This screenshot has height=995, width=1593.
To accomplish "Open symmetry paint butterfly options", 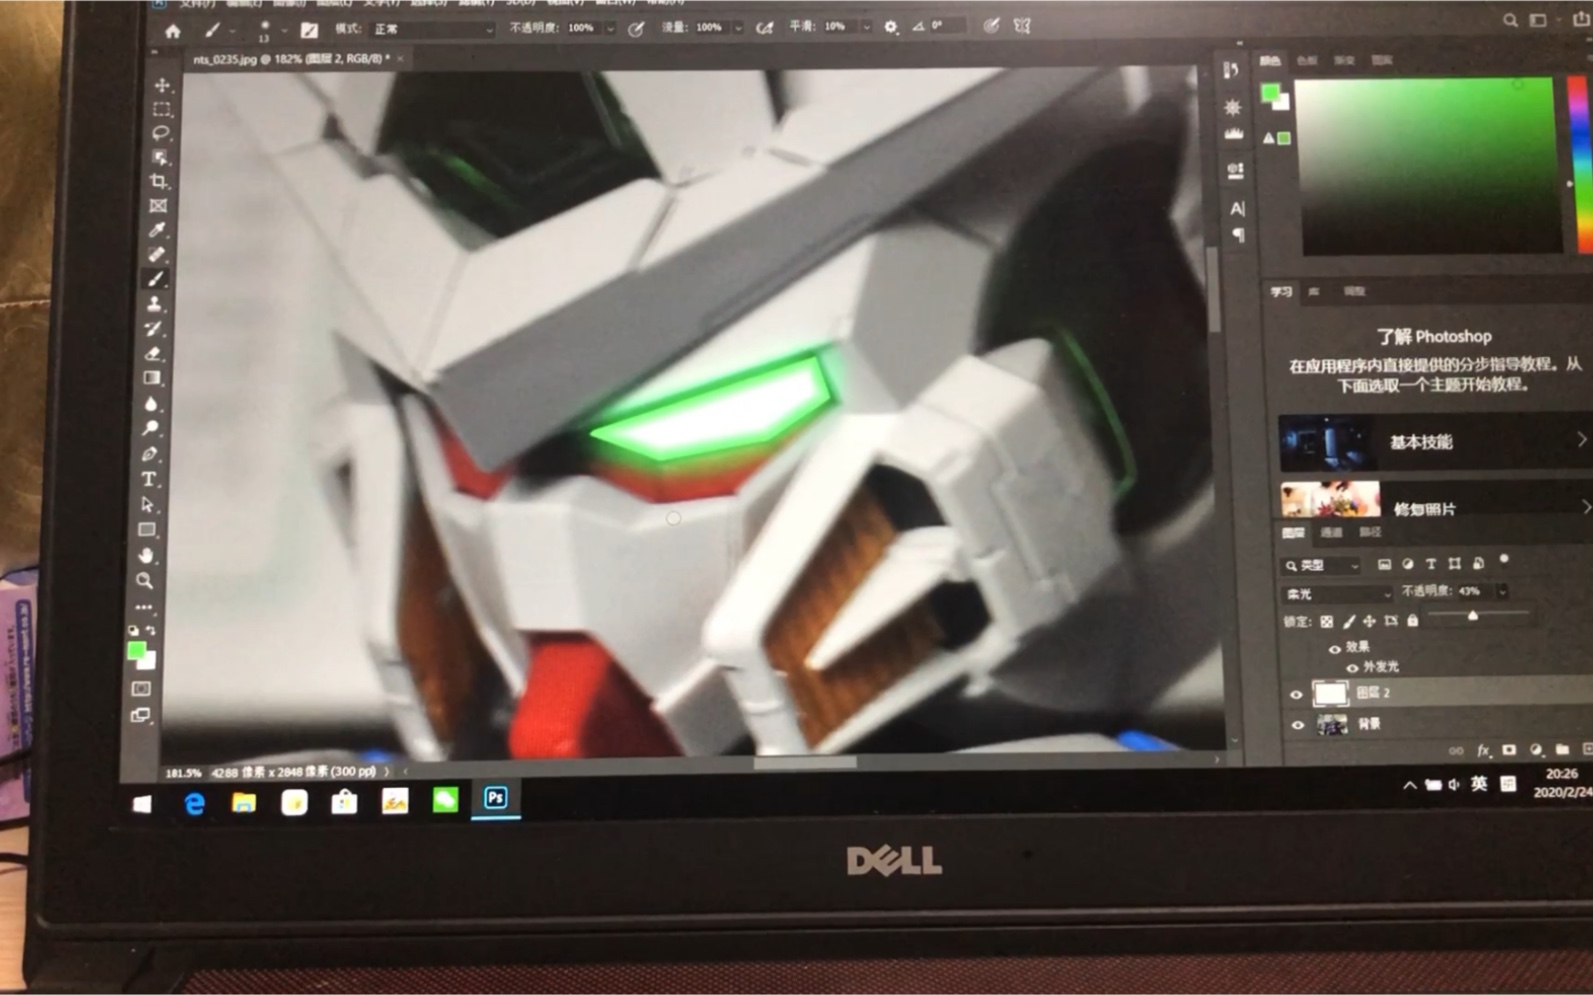I will tap(1022, 26).
